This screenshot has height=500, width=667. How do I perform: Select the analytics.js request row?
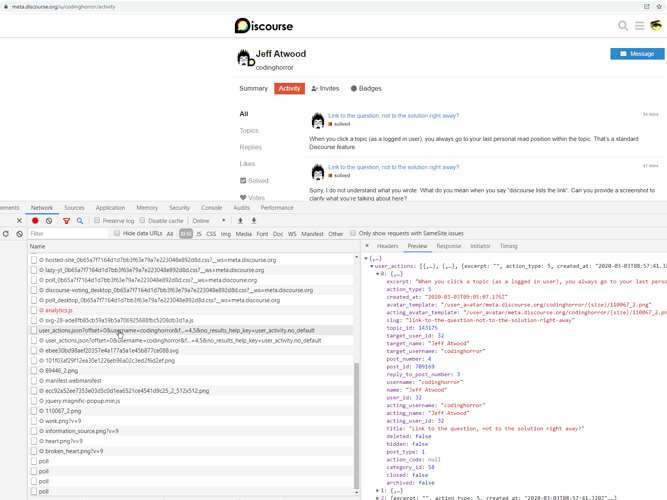click(x=191, y=310)
